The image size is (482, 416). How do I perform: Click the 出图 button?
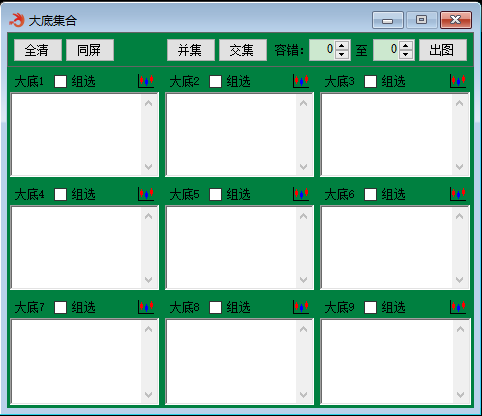click(443, 50)
